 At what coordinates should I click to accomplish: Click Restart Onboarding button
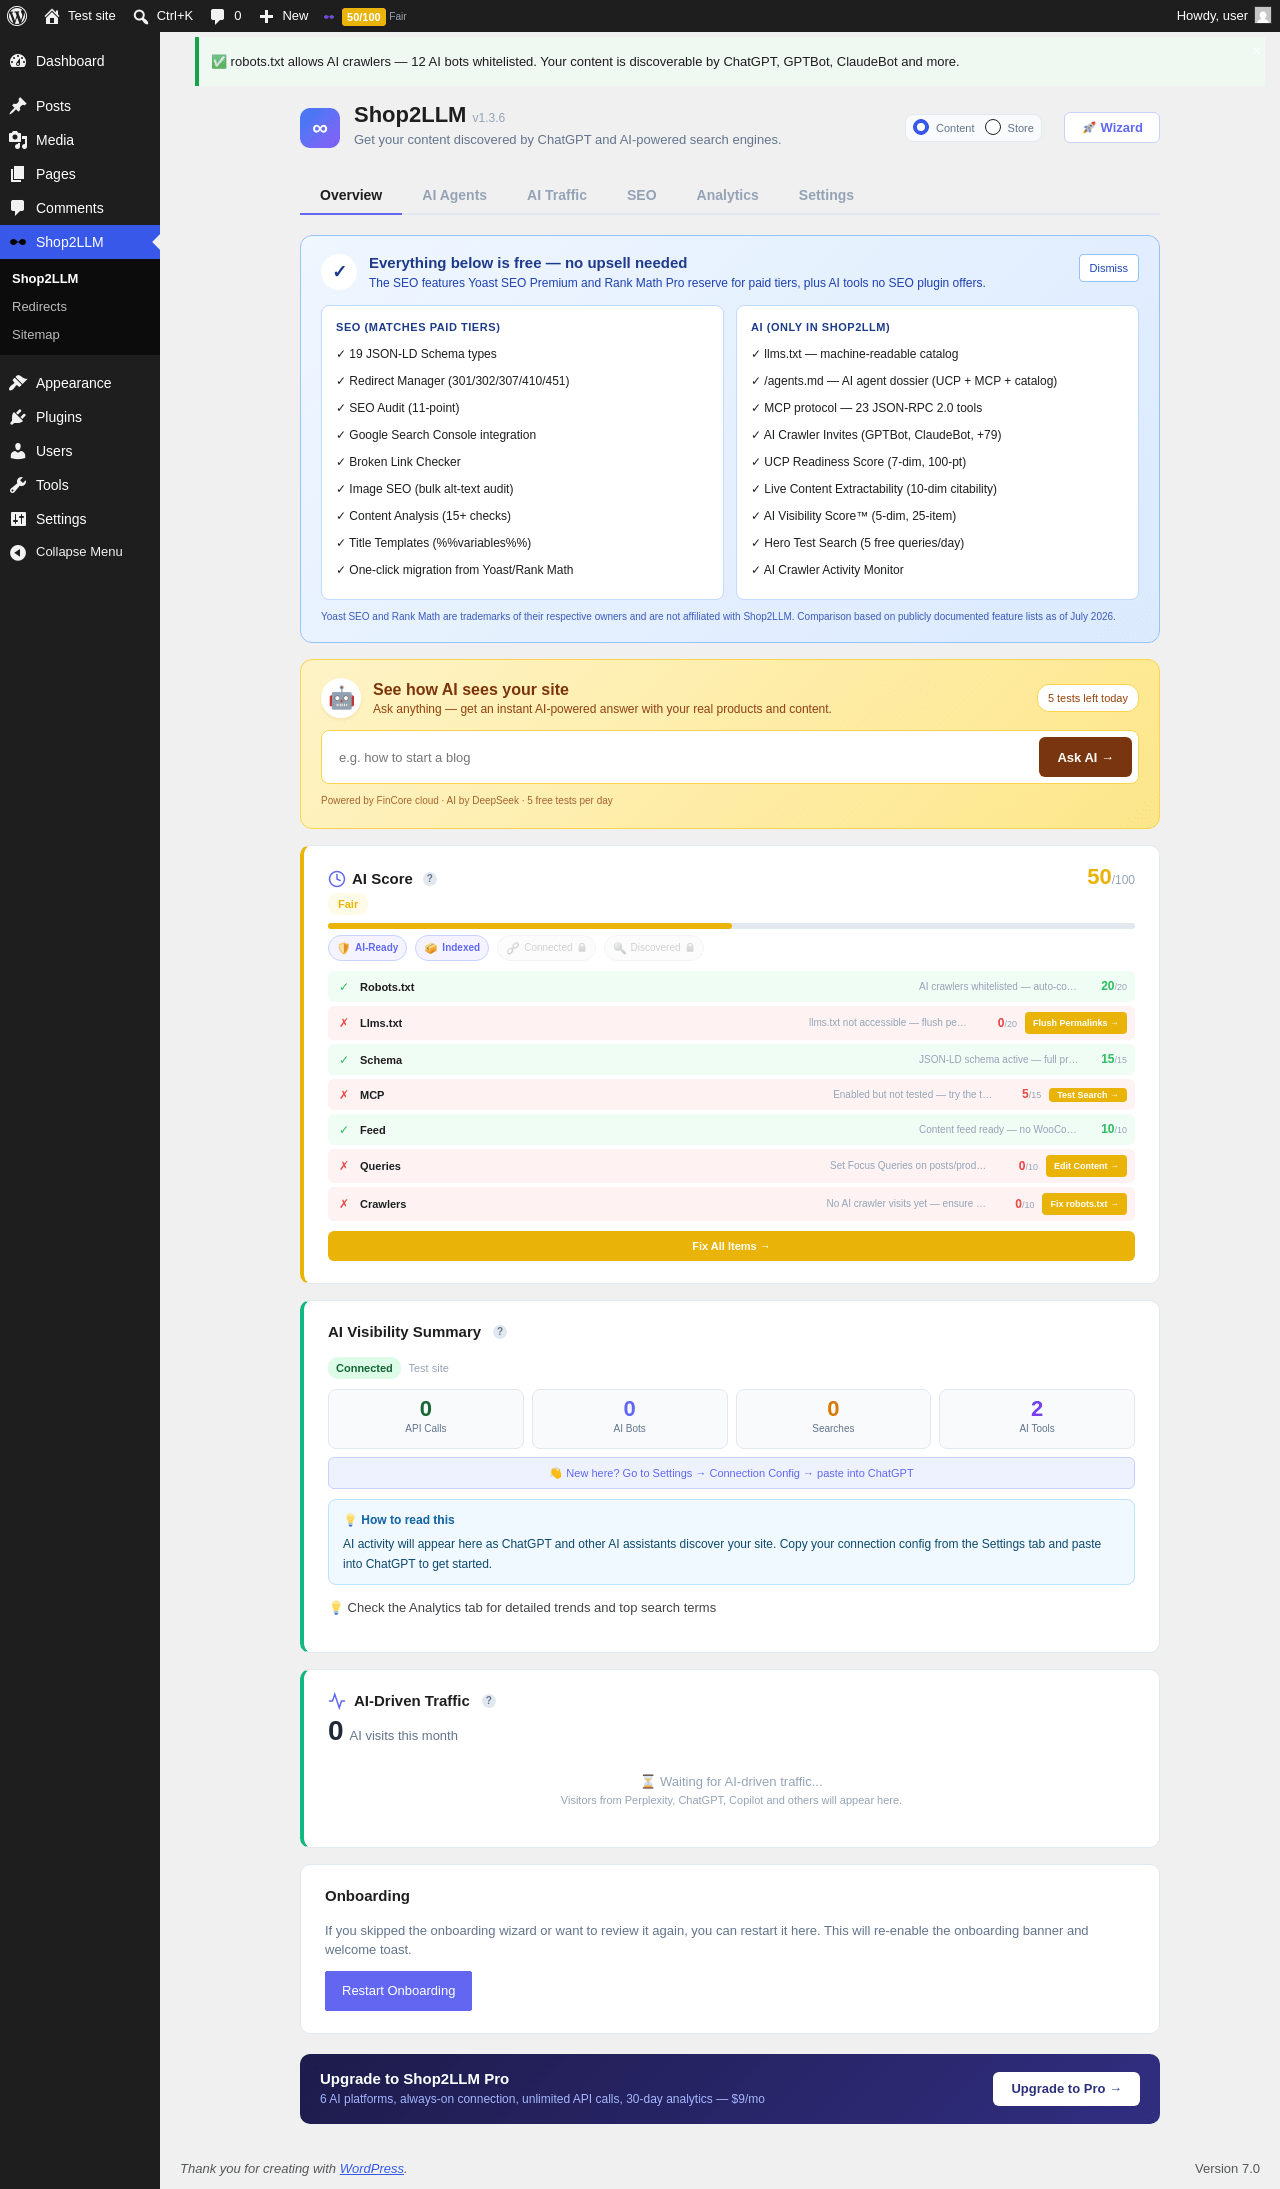[398, 1991]
